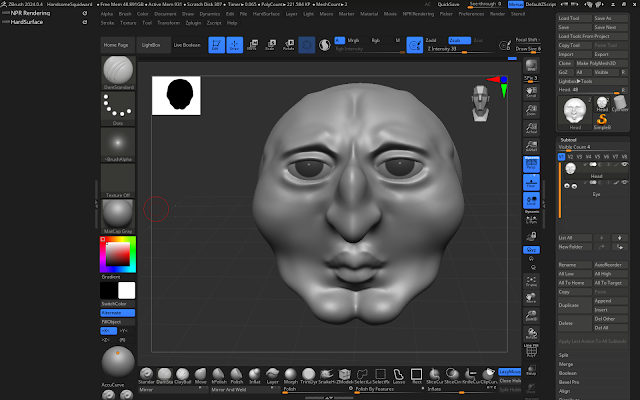Expand the Subtool panel header

point(567,140)
